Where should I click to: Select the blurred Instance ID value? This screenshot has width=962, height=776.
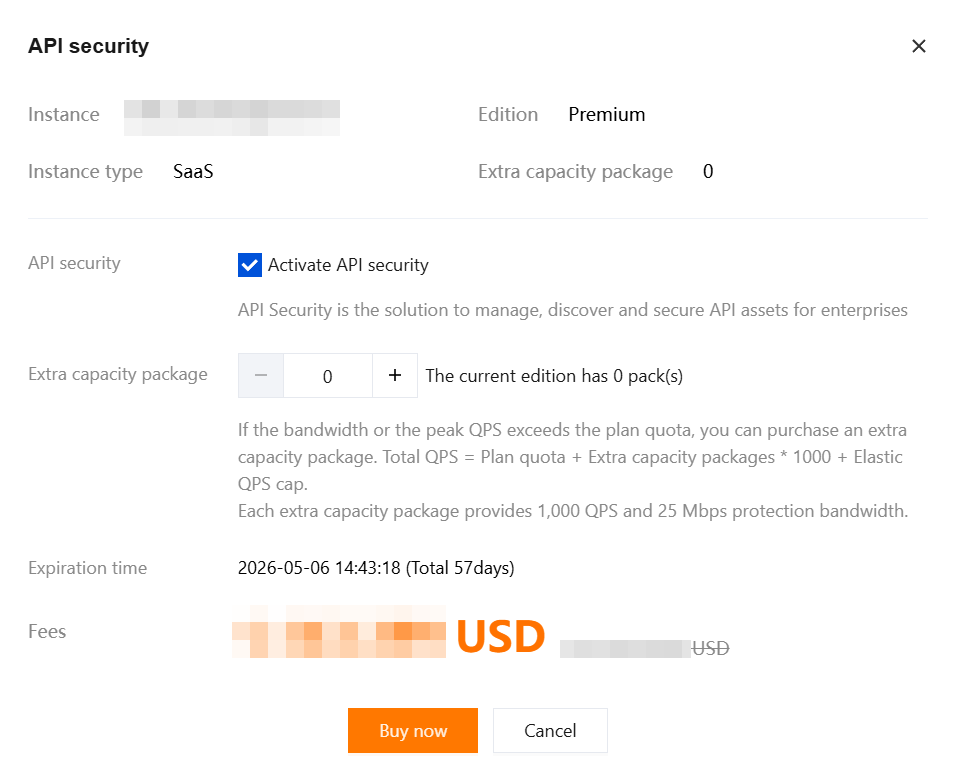(x=232, y=116)
